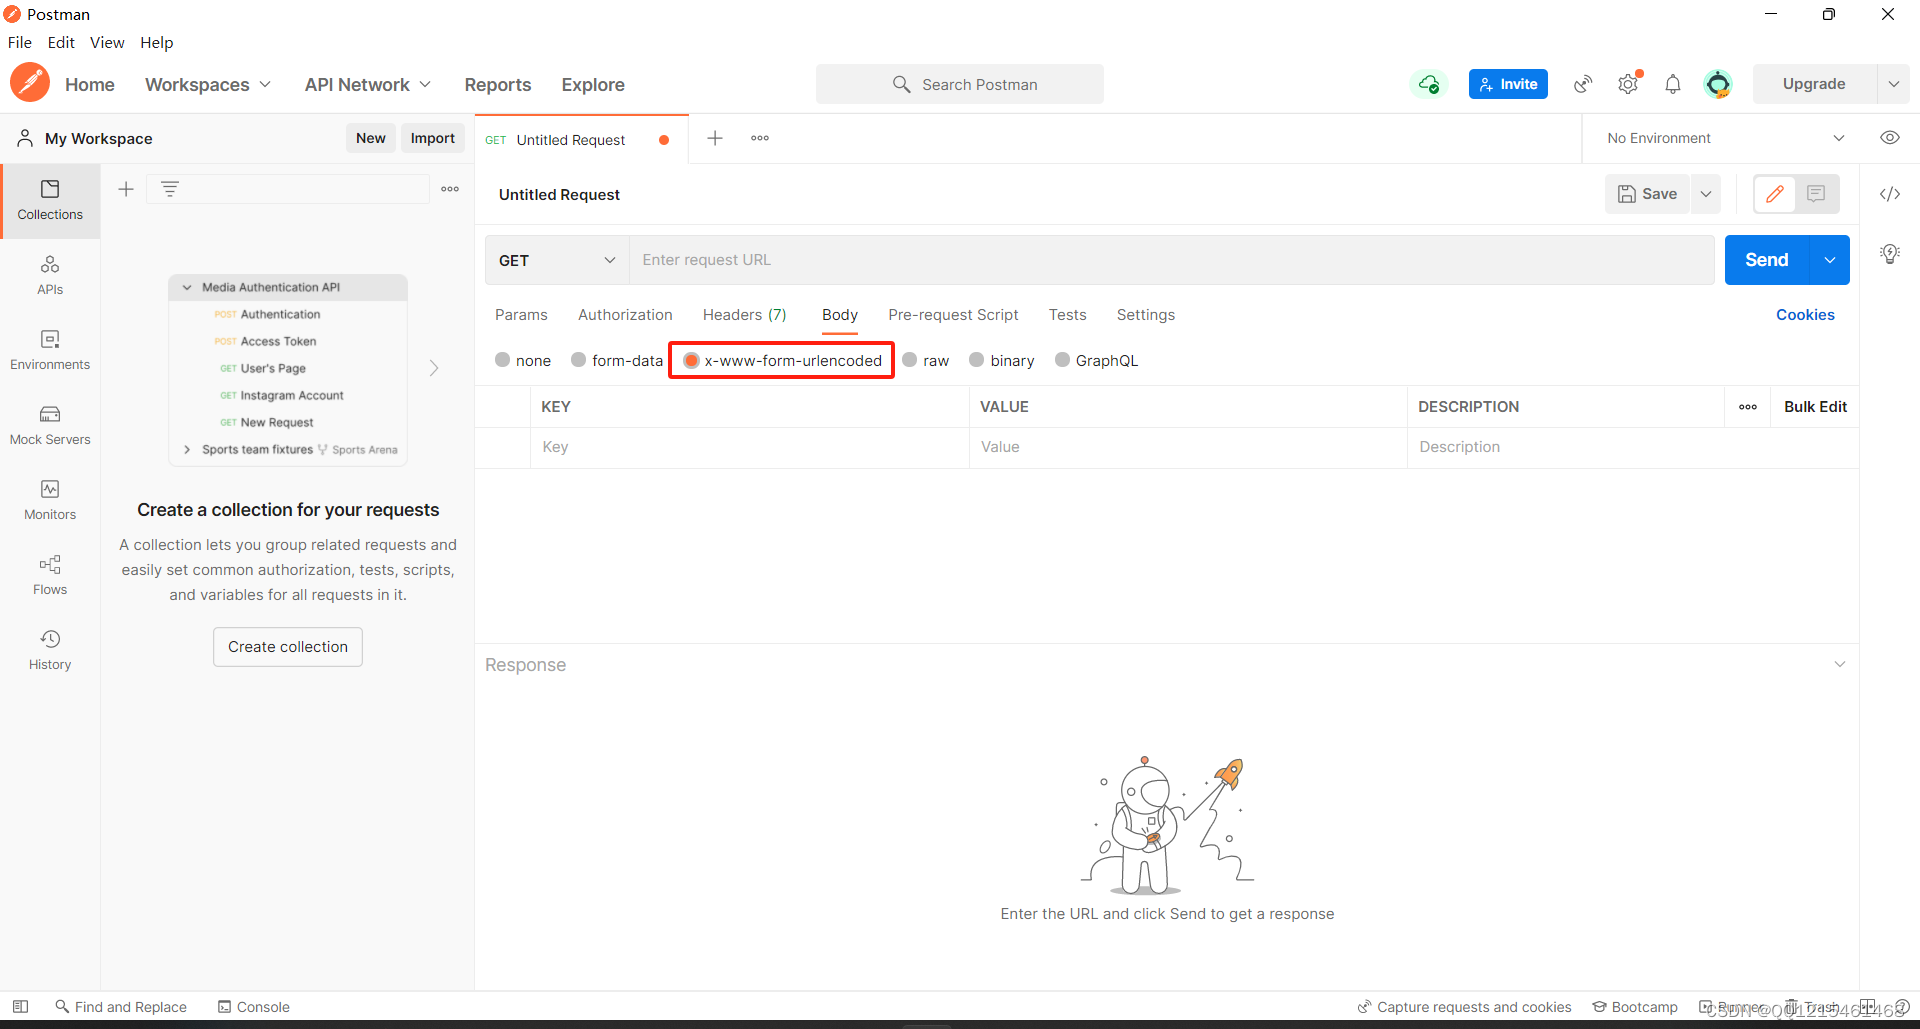Click the user avatar icon
The height and width of the screenshot is (1029, 1920).
(x=1718, y=84)
